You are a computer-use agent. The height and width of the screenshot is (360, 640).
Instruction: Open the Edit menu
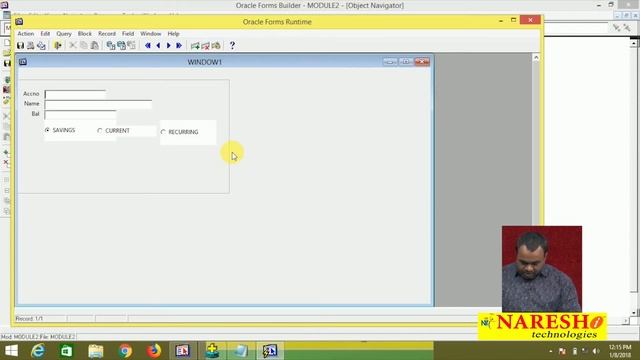[x=45, y=33]
